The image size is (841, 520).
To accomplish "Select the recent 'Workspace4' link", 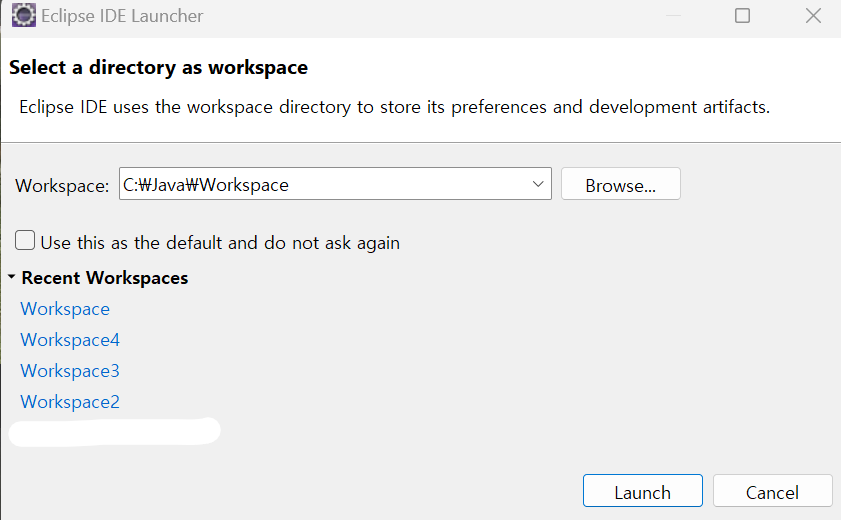I will (x=70, y=340).
